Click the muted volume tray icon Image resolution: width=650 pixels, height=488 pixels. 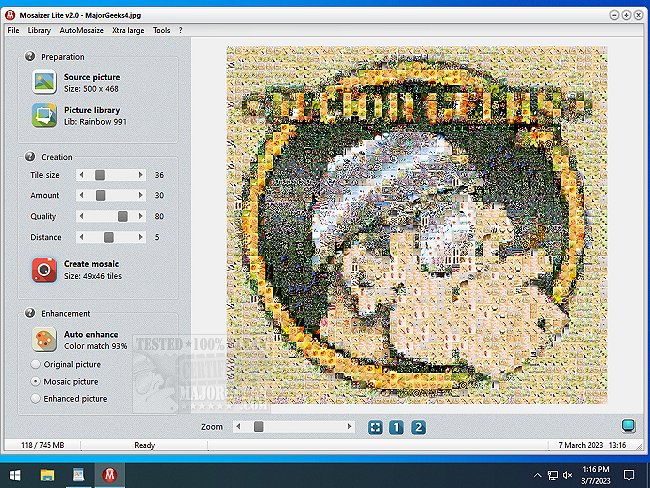tap(568, 475)
